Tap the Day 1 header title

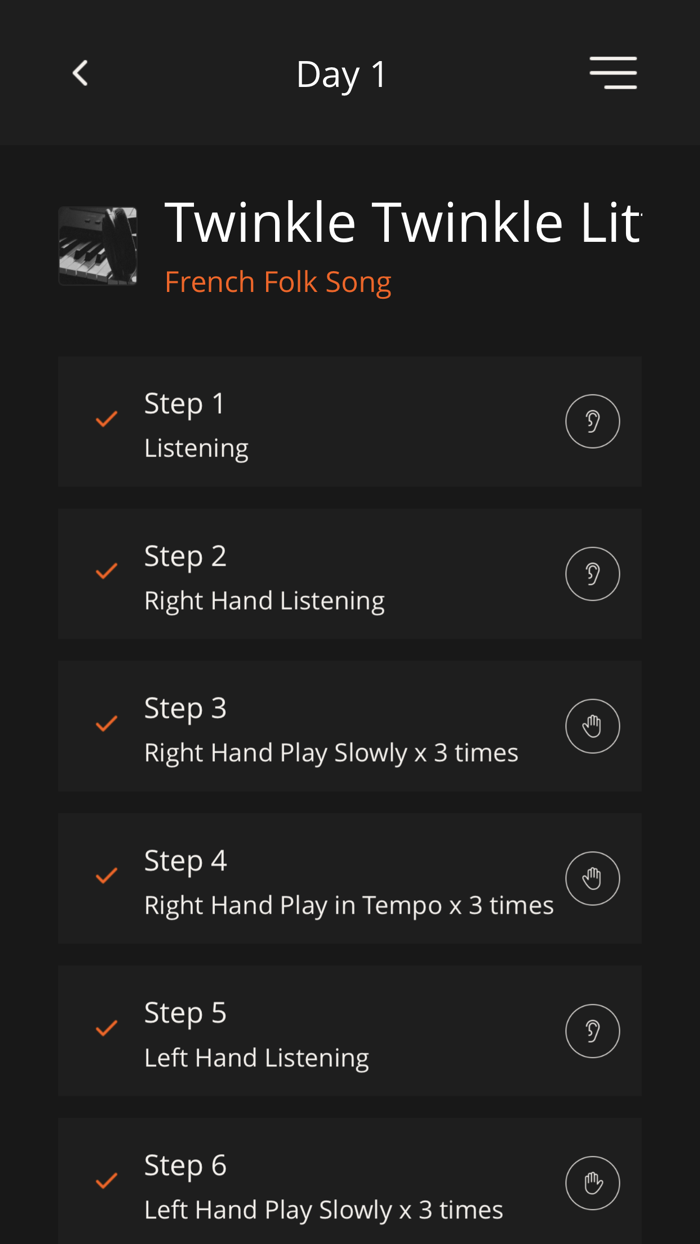click(341, 71)
